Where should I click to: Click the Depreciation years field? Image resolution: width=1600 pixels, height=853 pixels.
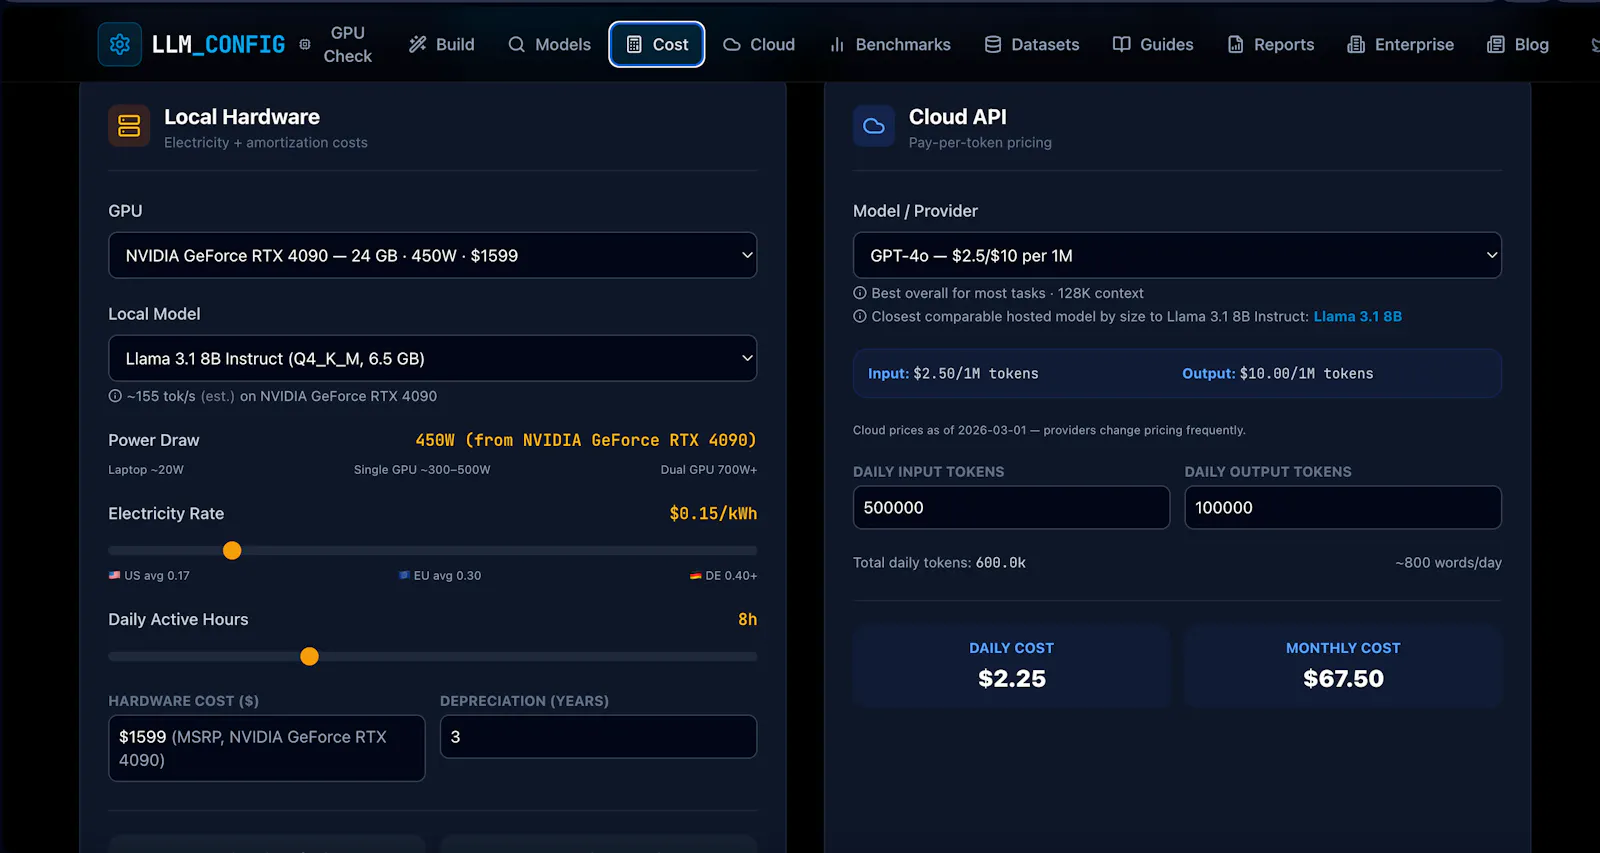click(x=598, y=737)
